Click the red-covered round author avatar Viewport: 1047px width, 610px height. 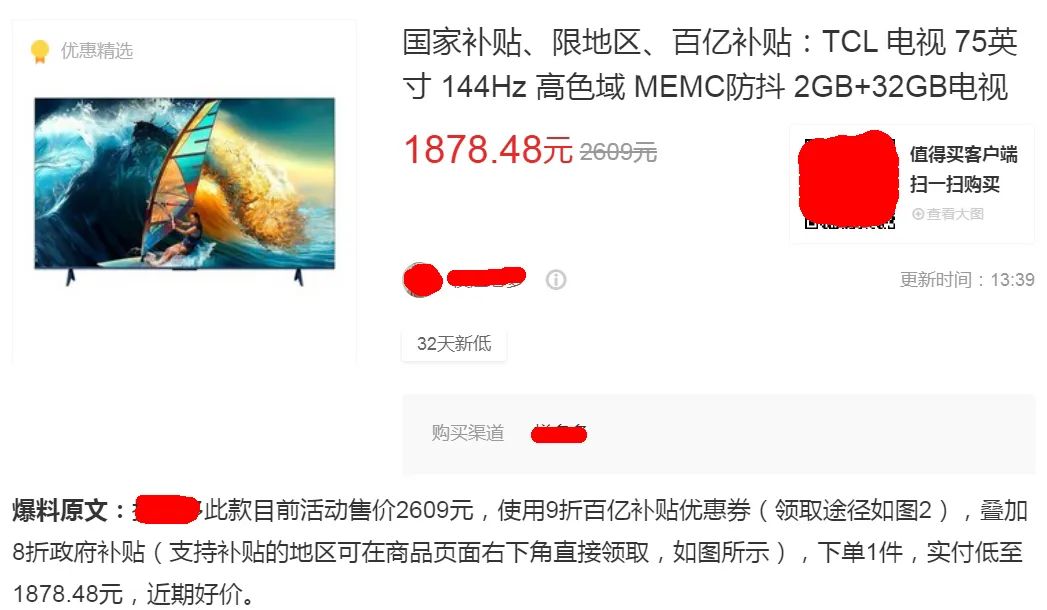(x=423, y=280)
